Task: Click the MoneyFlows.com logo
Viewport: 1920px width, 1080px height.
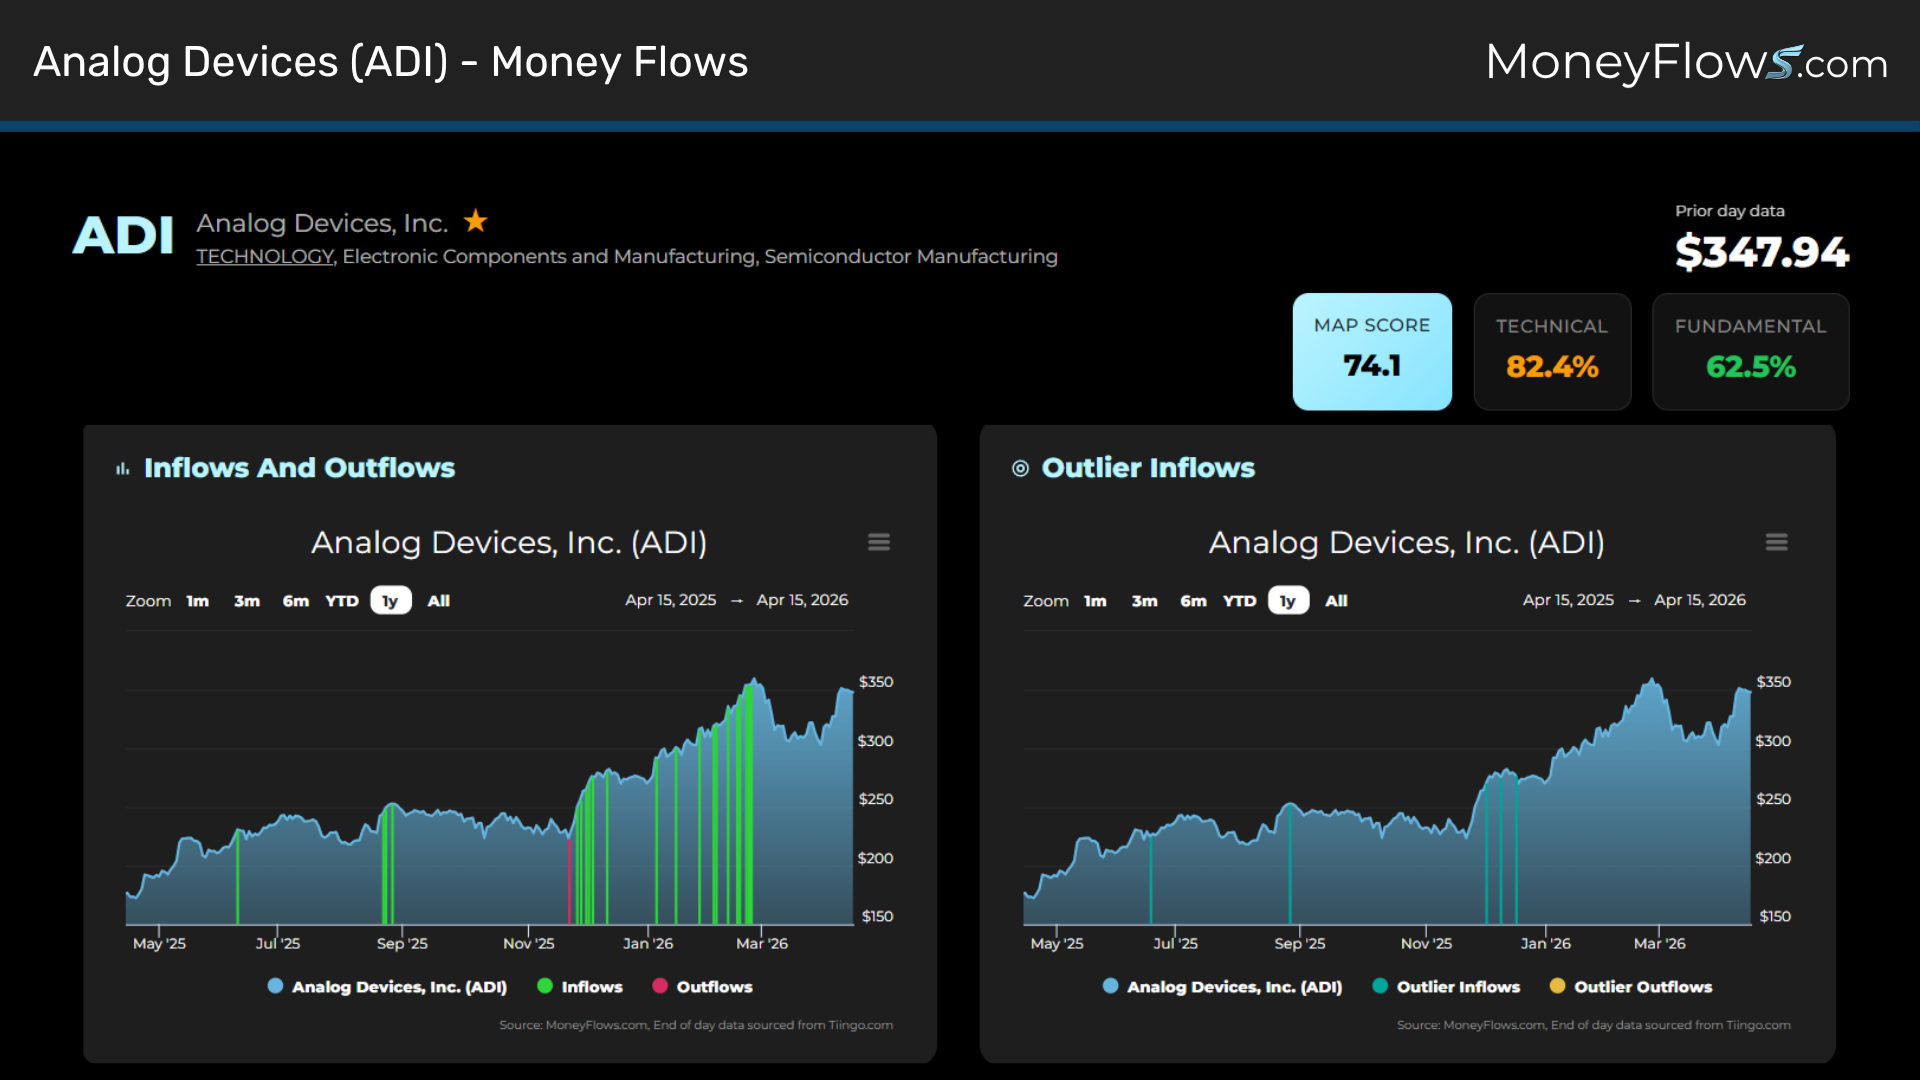Action: click(1686, 63)
